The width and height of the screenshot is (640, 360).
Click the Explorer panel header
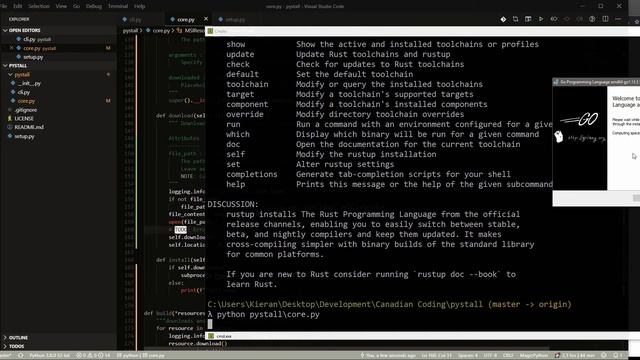19,19
